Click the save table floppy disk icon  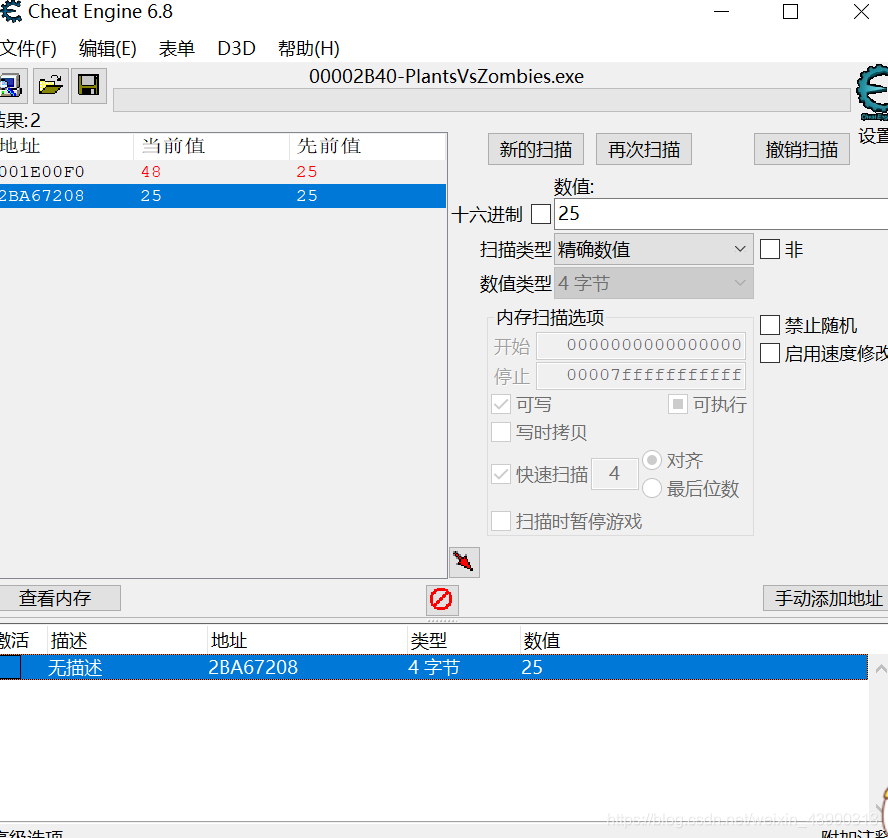(x=88, y=85)
